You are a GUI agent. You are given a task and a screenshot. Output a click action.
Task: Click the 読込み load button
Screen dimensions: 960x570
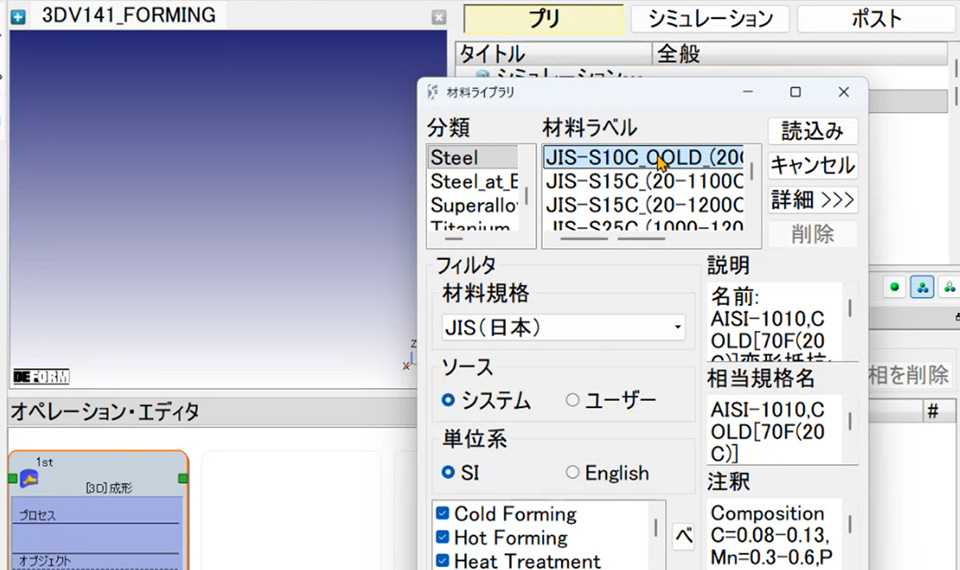tap(812, 130)
